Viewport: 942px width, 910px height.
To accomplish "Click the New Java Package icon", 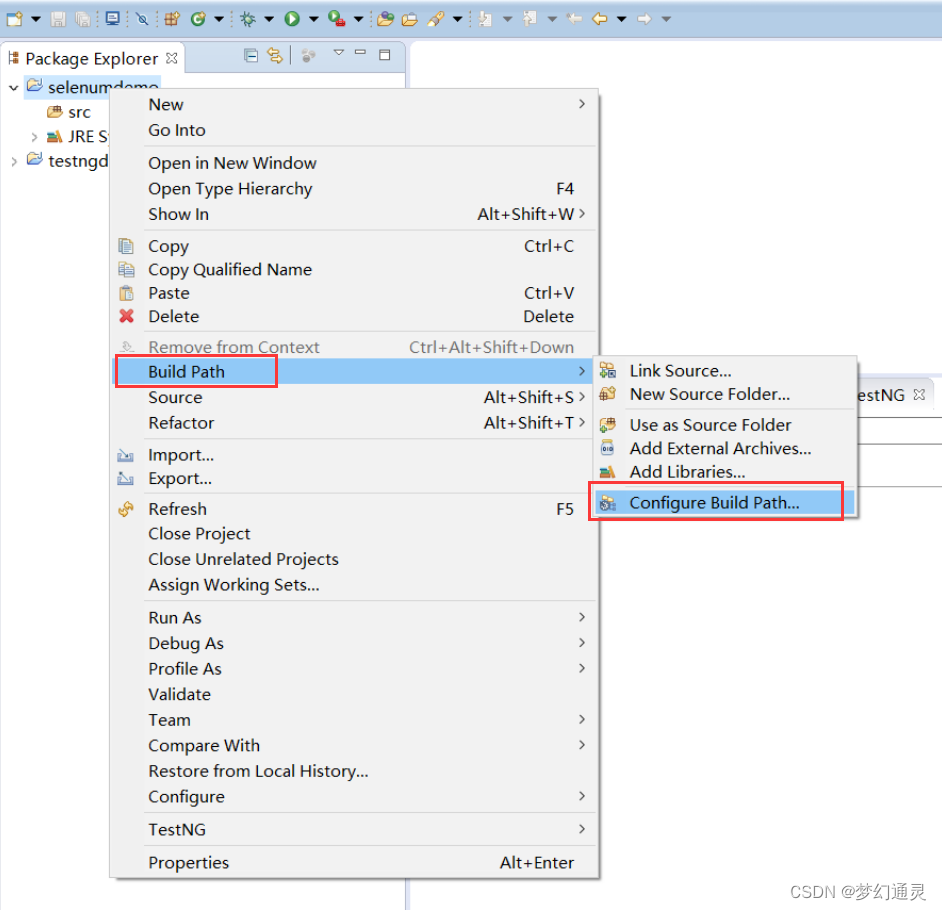I will point(172,19).
